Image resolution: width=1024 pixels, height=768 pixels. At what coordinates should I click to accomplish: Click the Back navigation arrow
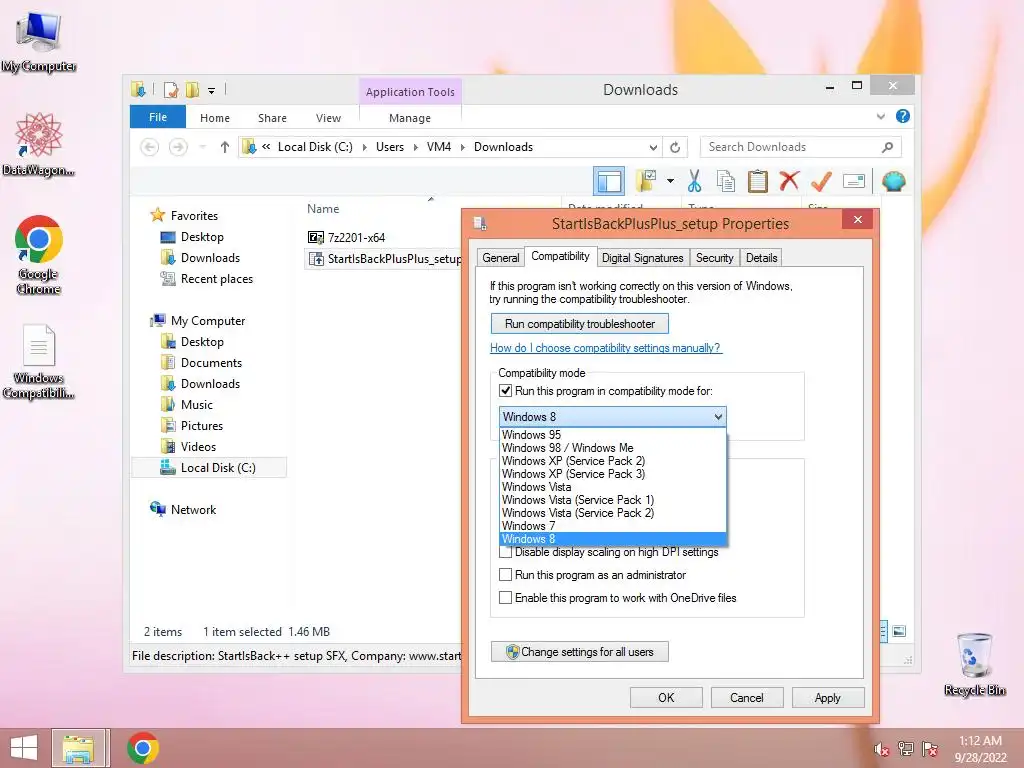[x=150, y=147]
